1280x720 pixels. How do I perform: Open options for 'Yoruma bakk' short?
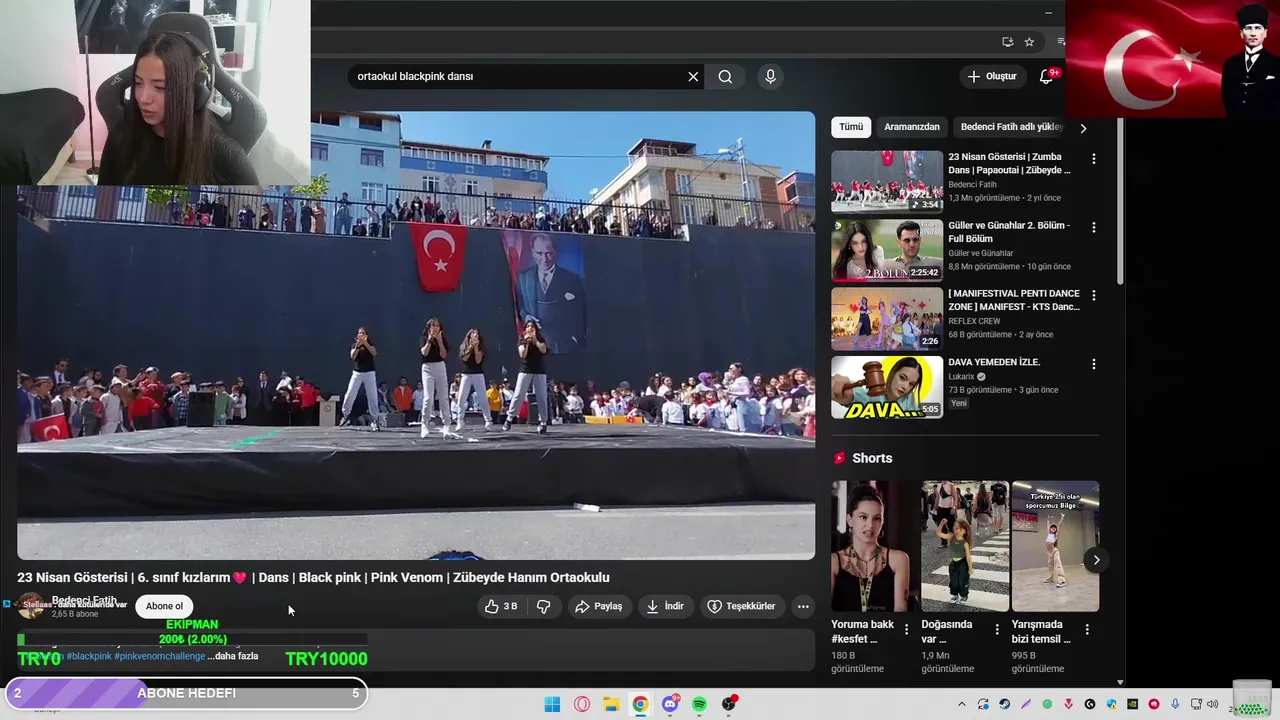click(x=907, y=629)
